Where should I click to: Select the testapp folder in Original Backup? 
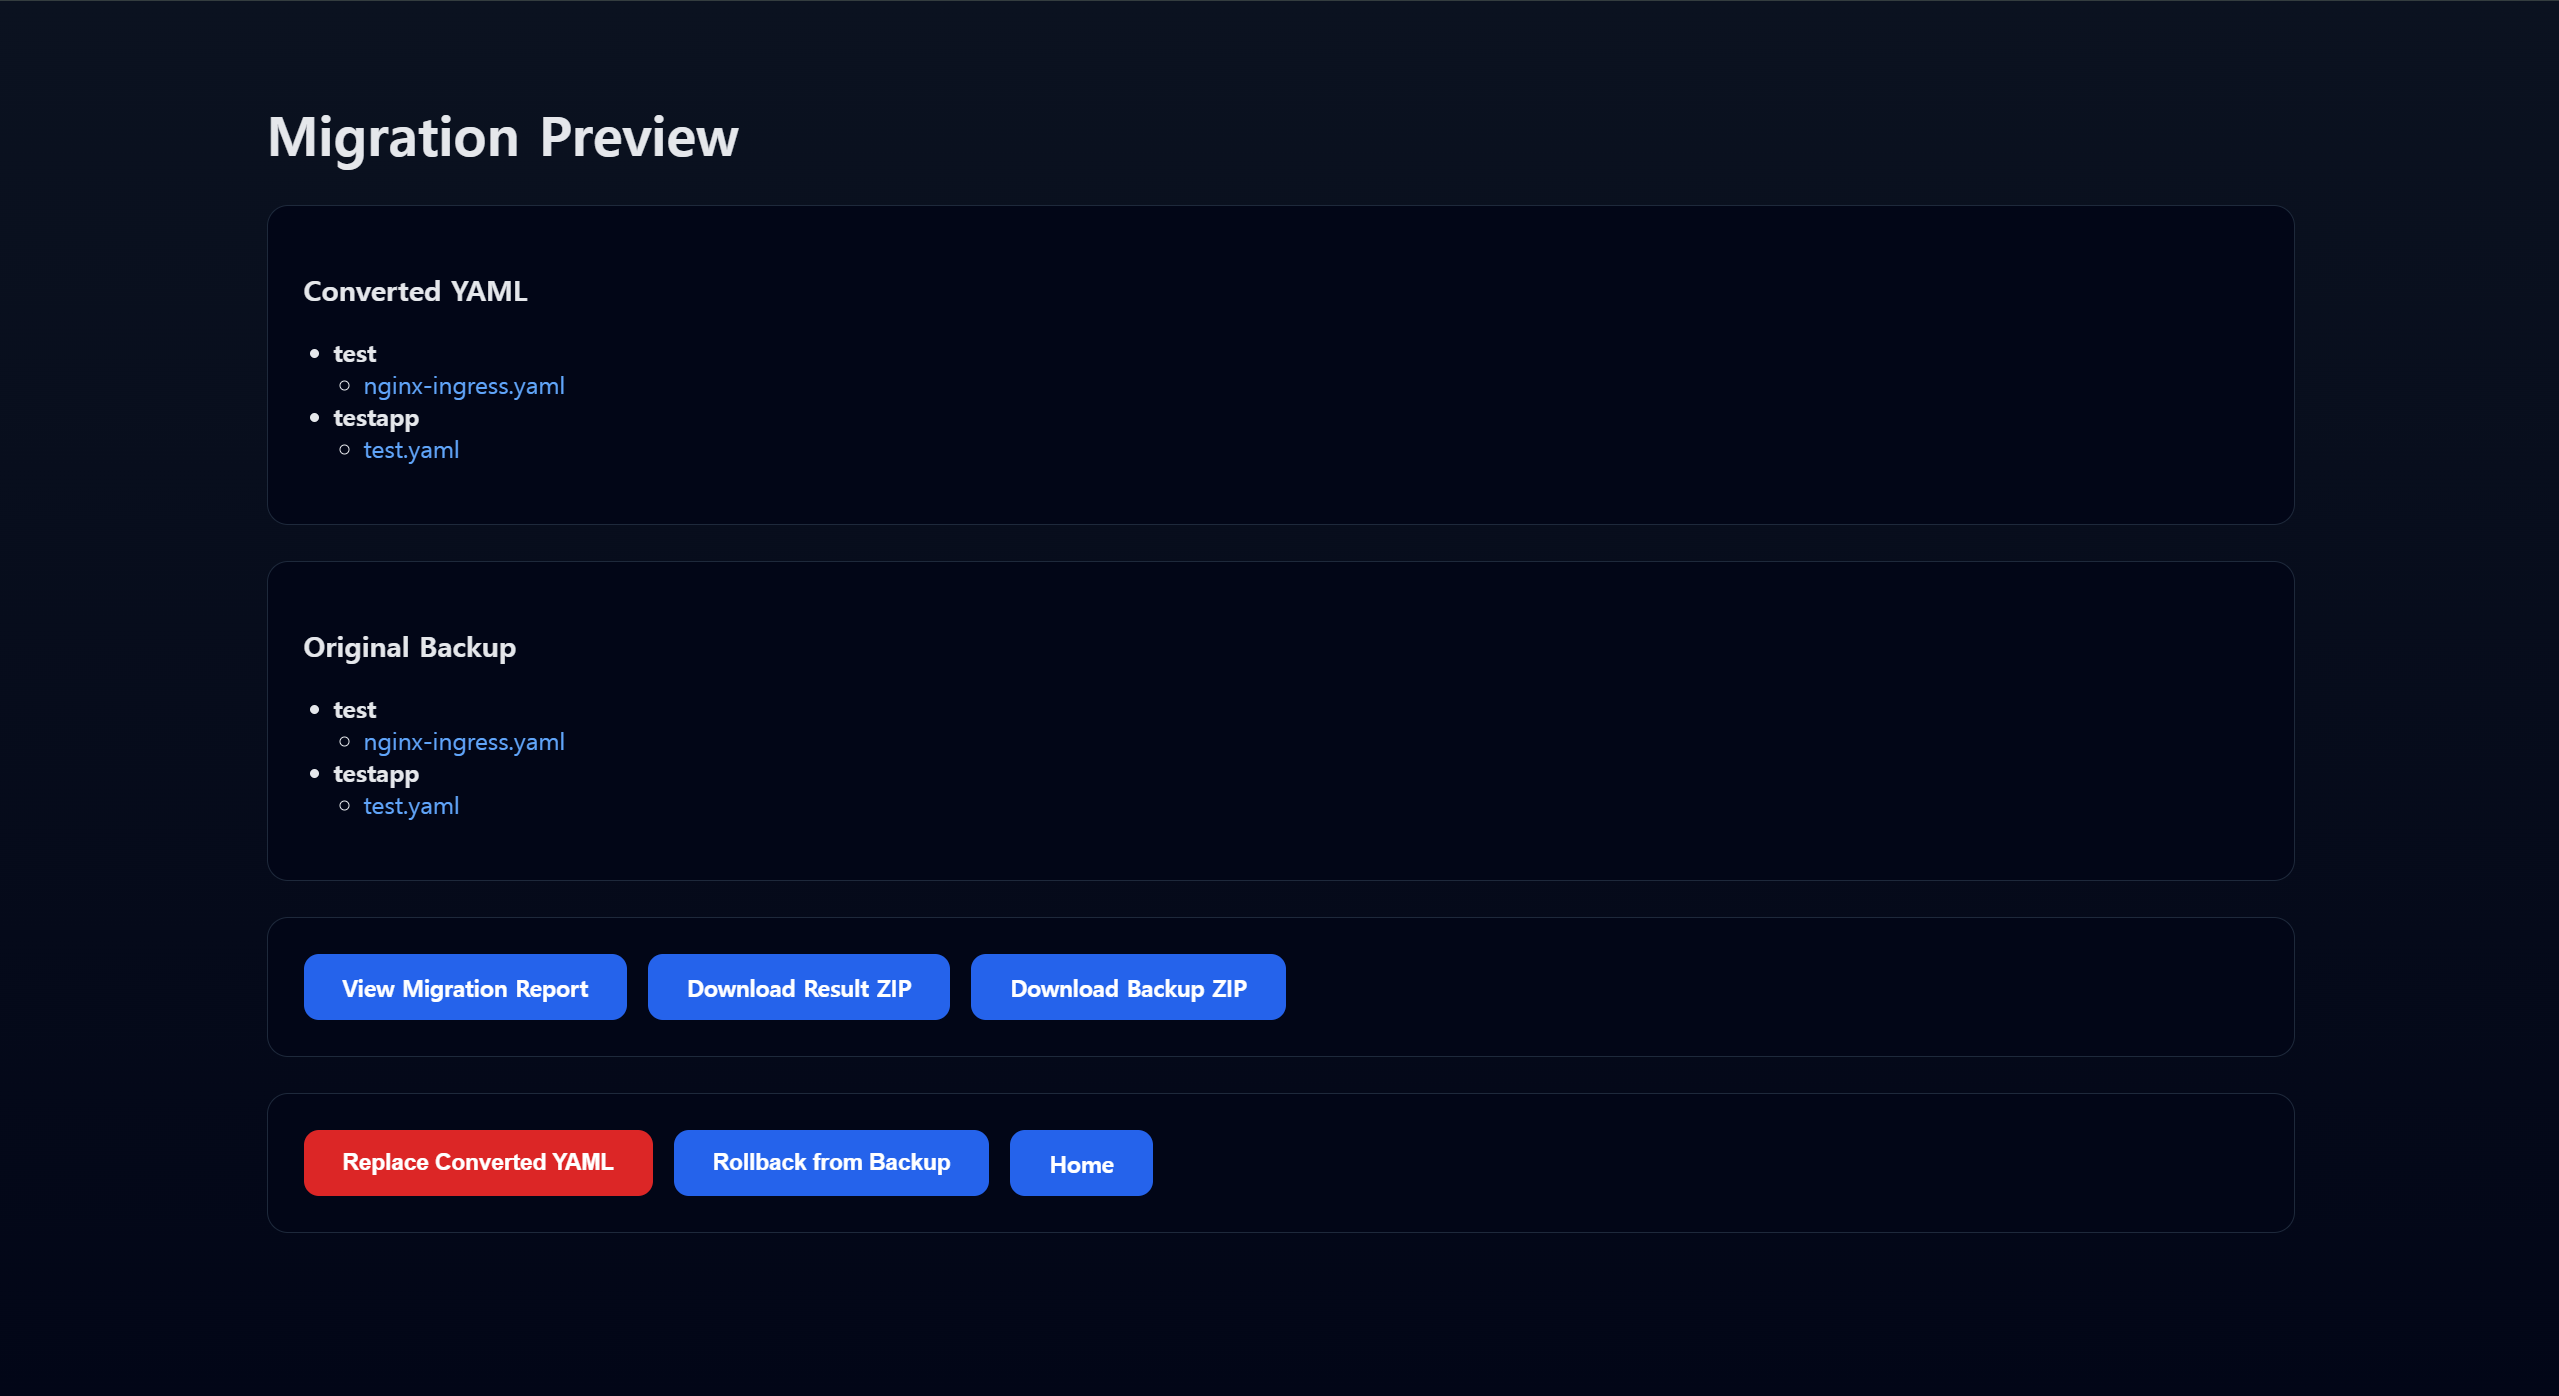pos(375,774)
